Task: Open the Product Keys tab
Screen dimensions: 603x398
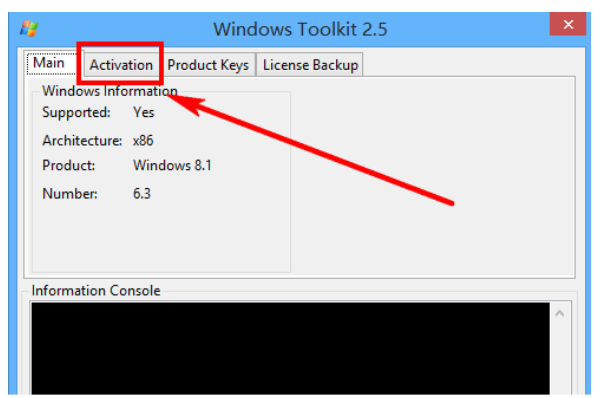Action: coord(208,65)
